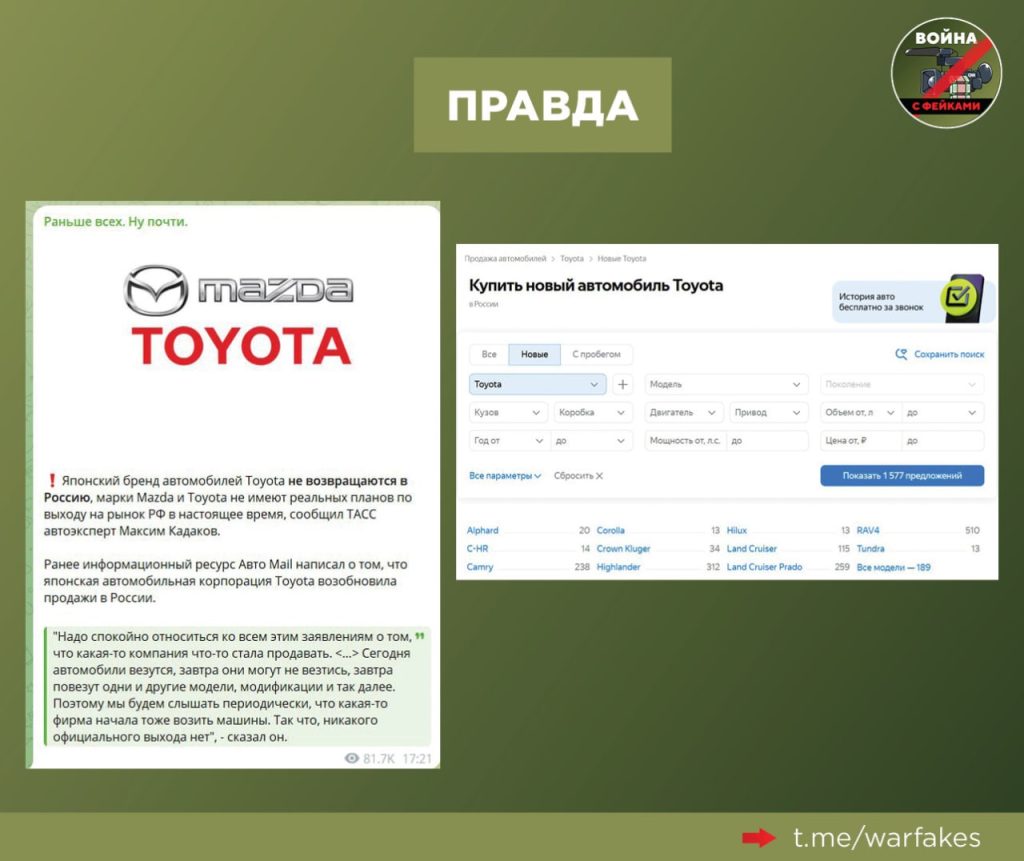Screen dimensions: 1024x861
Task: Click the plus icon next to Toyota brand
Action: pos(622,384)
